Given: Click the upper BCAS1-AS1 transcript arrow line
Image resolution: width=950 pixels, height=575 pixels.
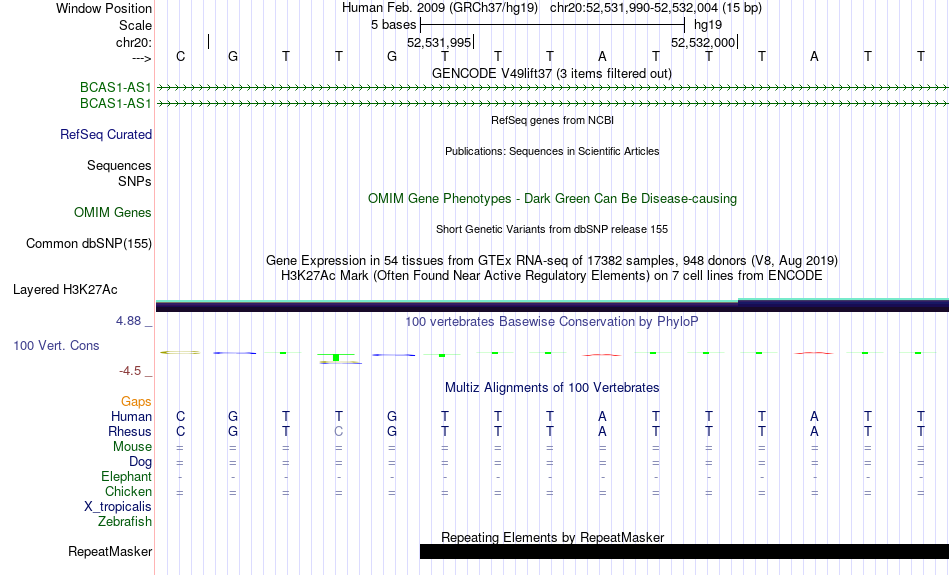Looking at the screenshot, I should 552,88.
